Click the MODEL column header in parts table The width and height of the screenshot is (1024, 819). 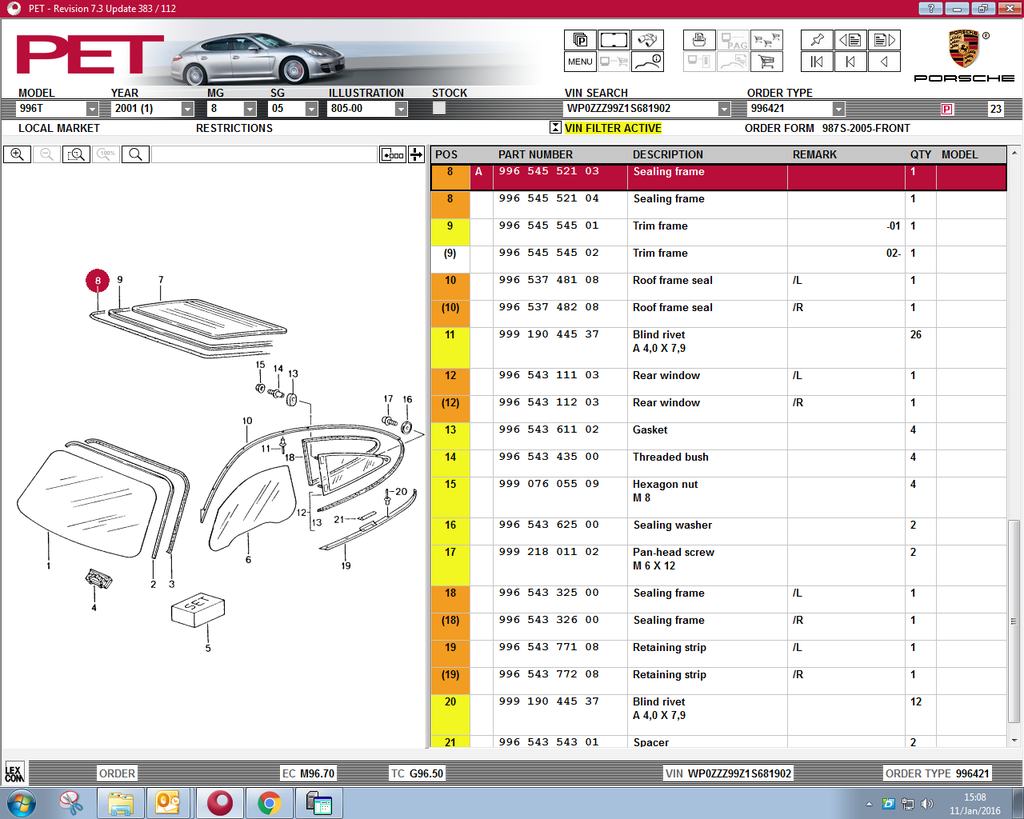[x=959, y=155]
